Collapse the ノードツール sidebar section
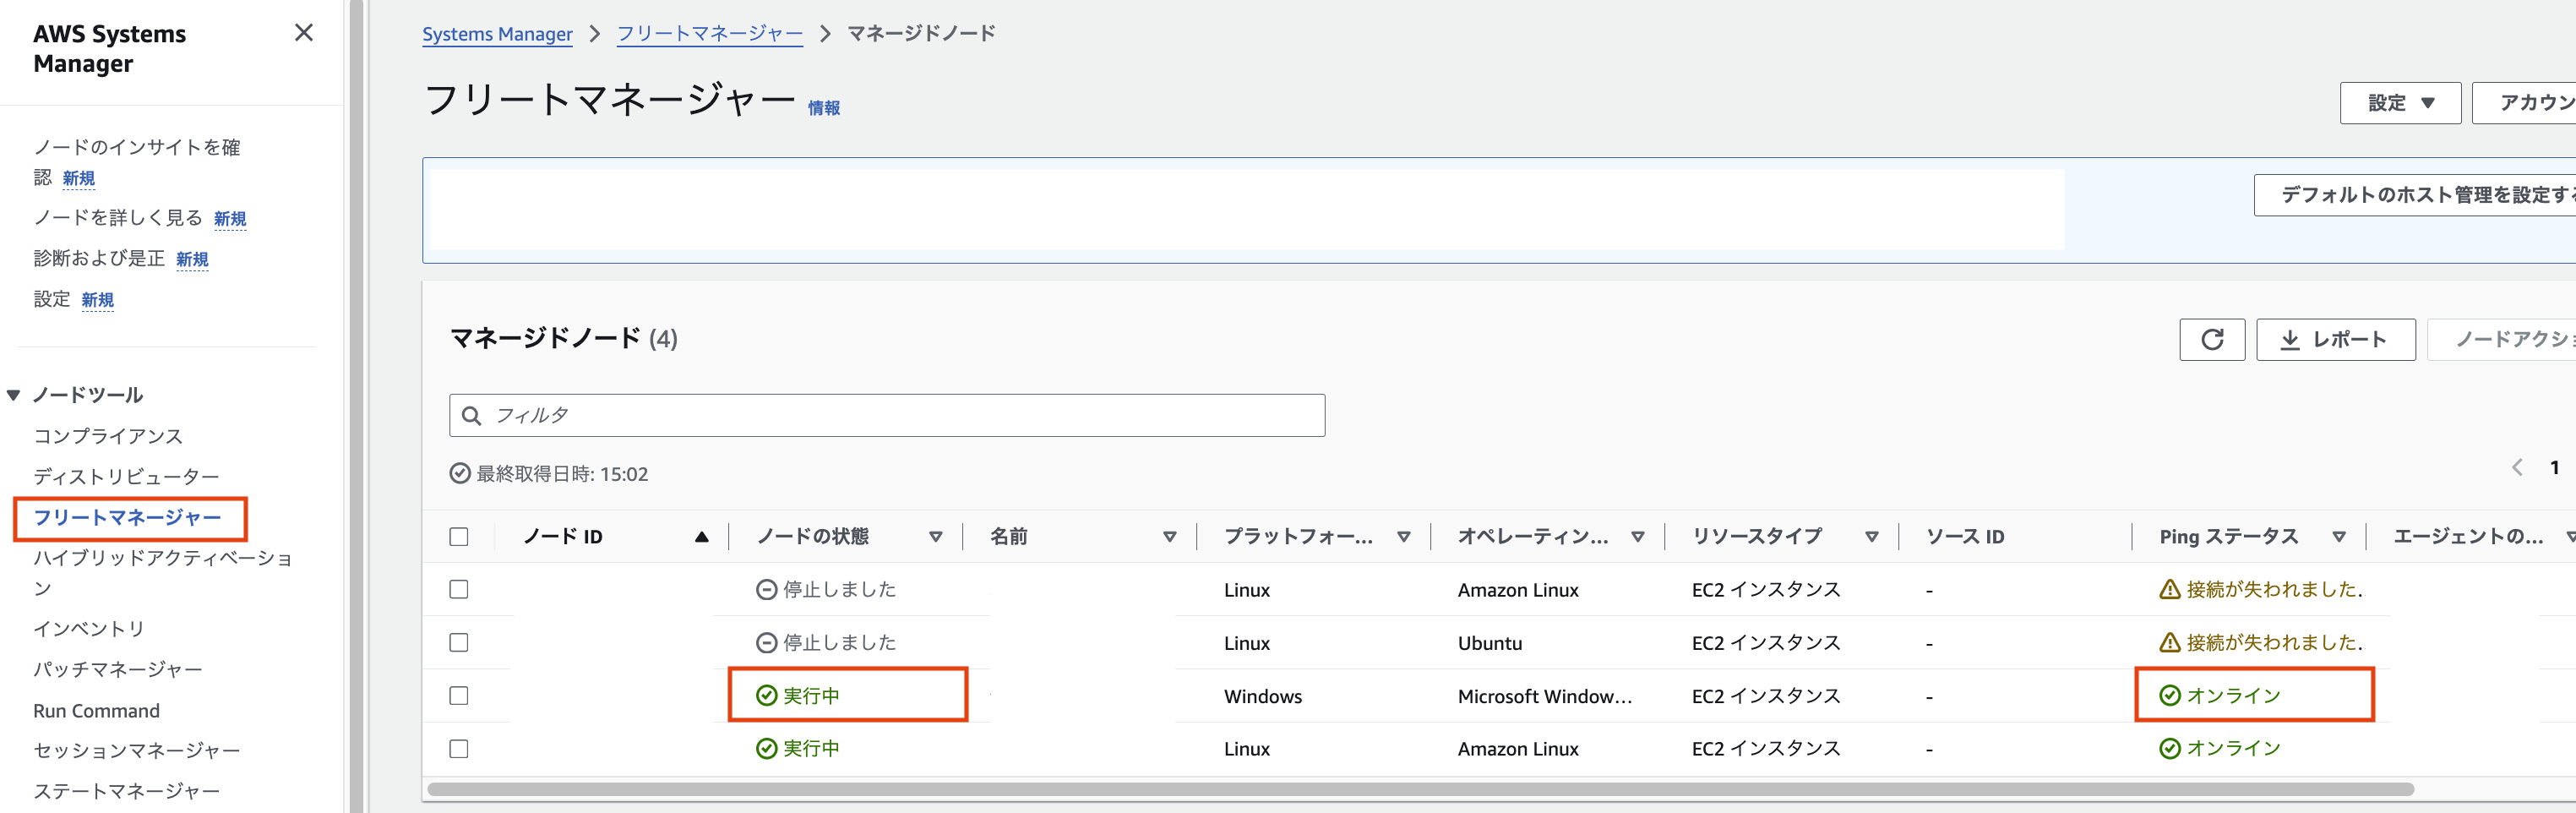 point(14,395)
